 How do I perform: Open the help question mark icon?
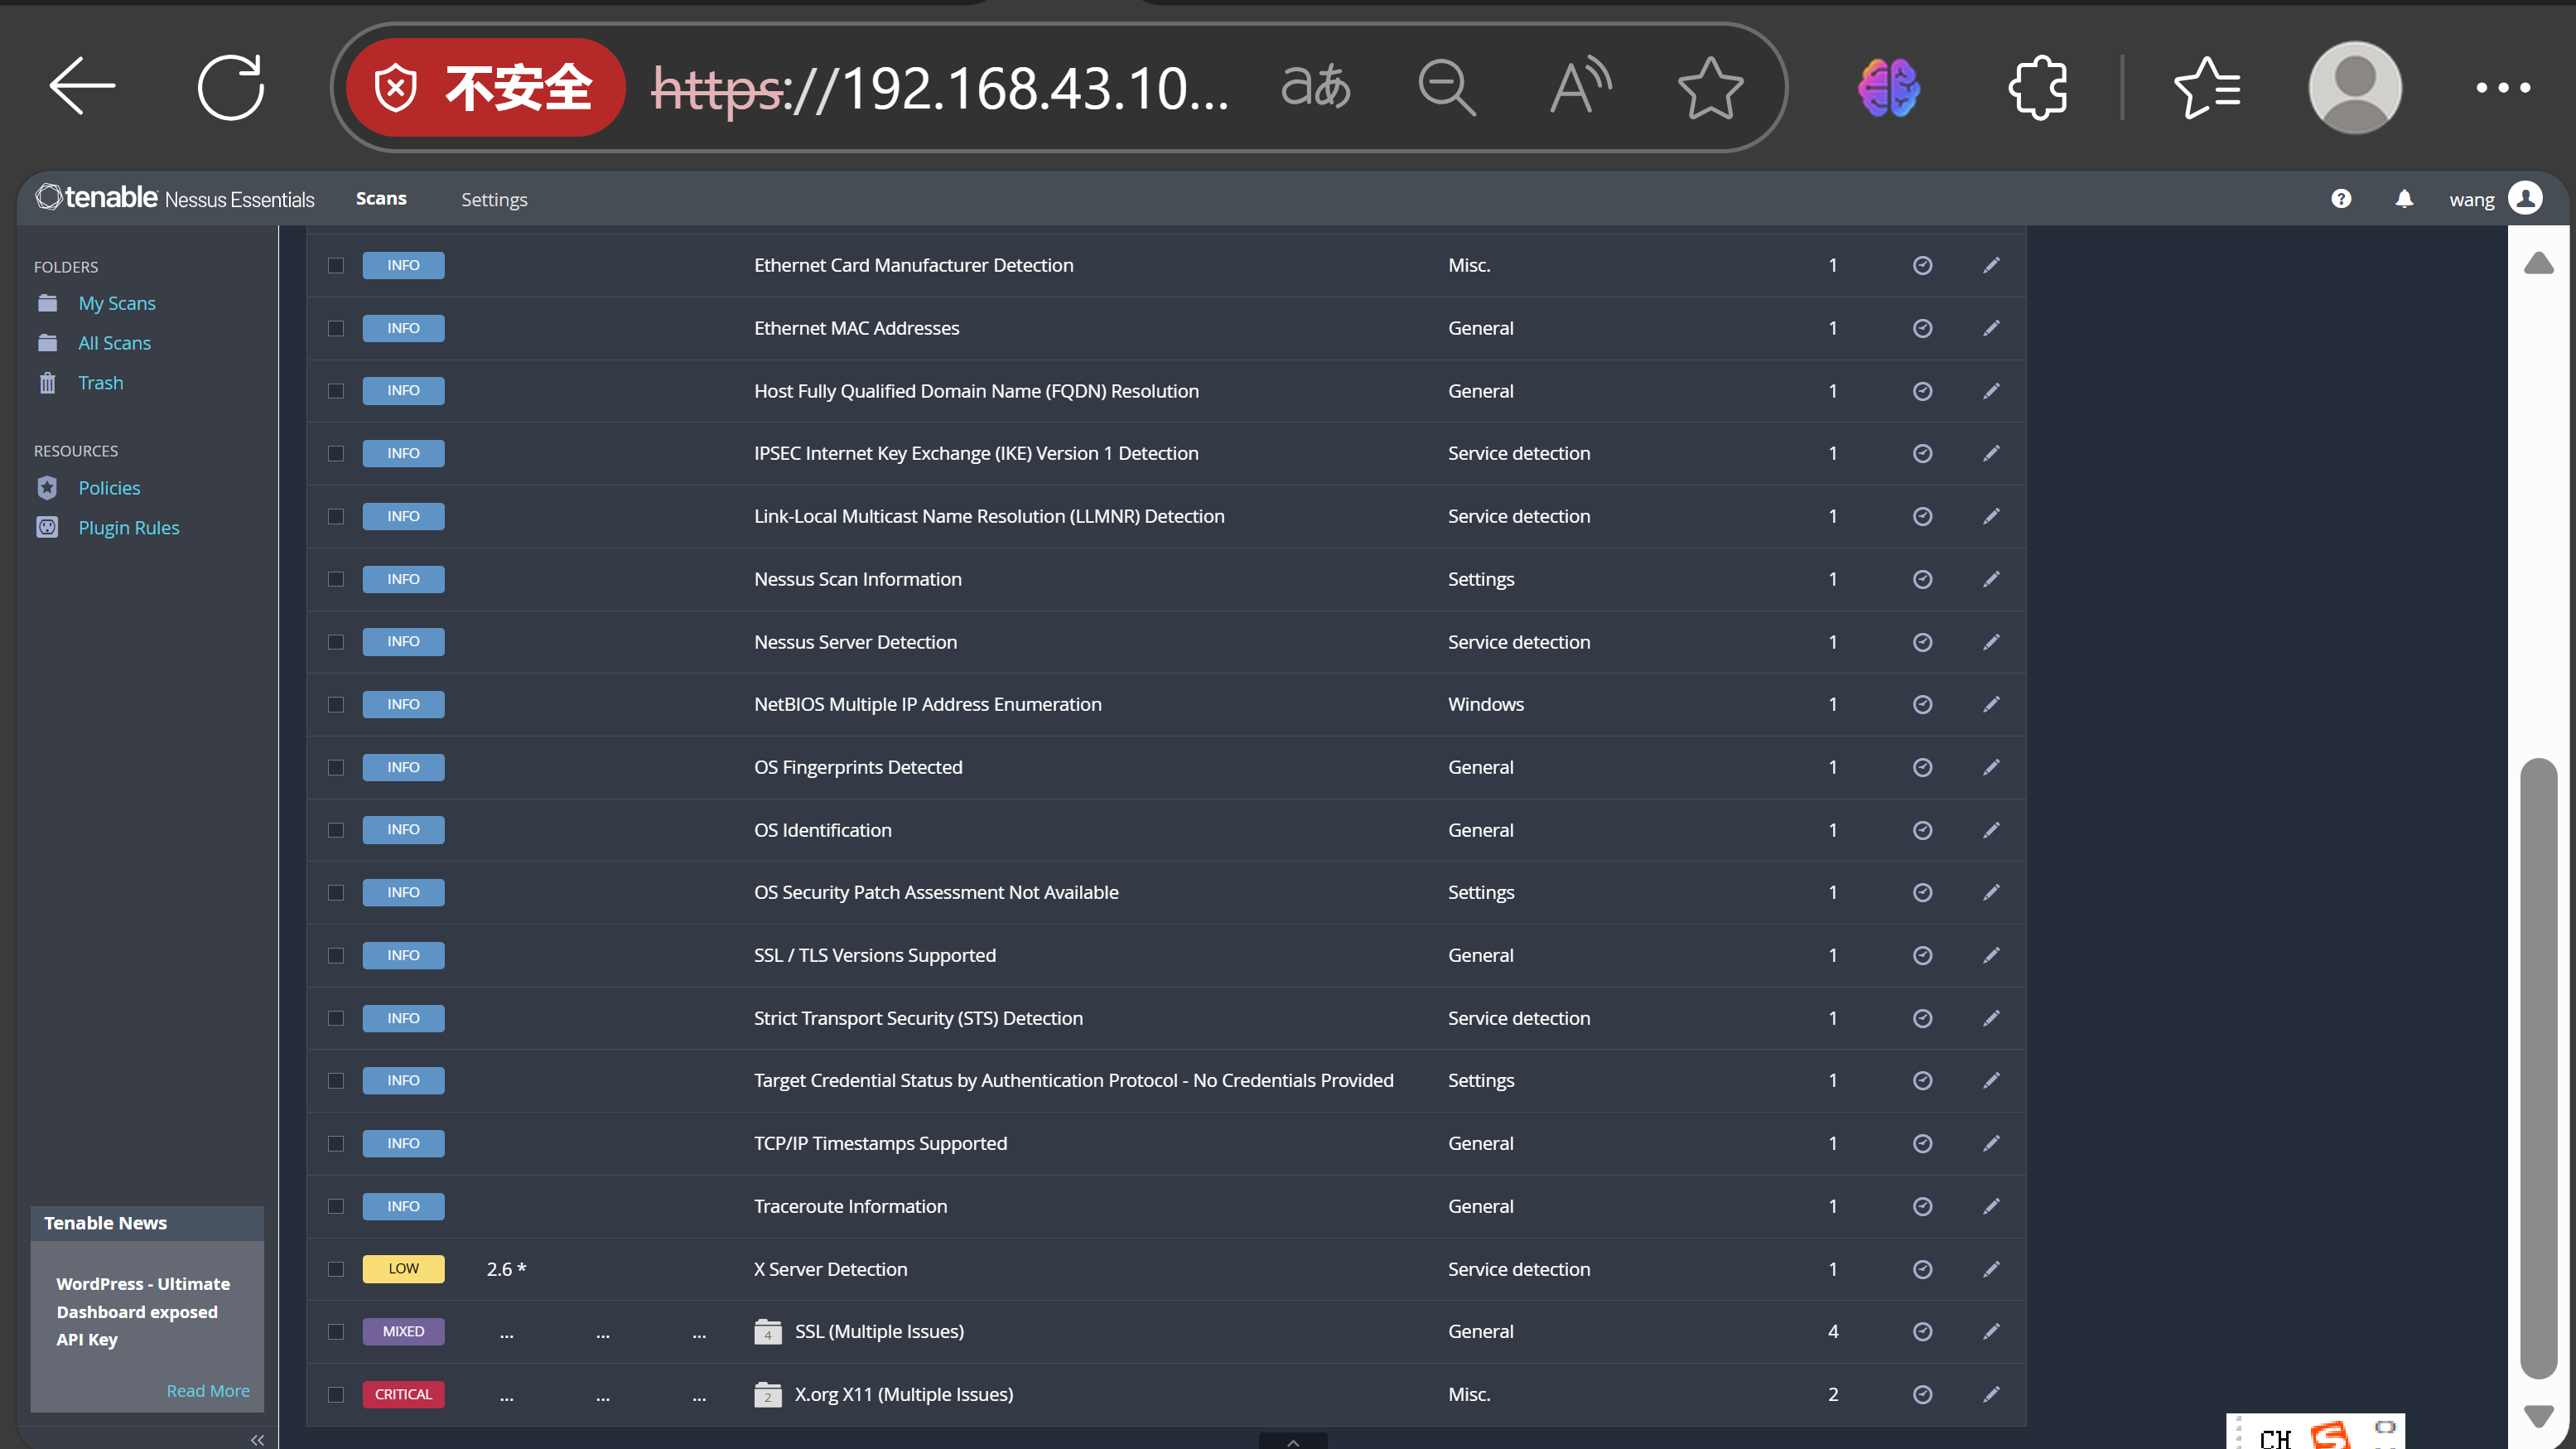pos(2341,199)
